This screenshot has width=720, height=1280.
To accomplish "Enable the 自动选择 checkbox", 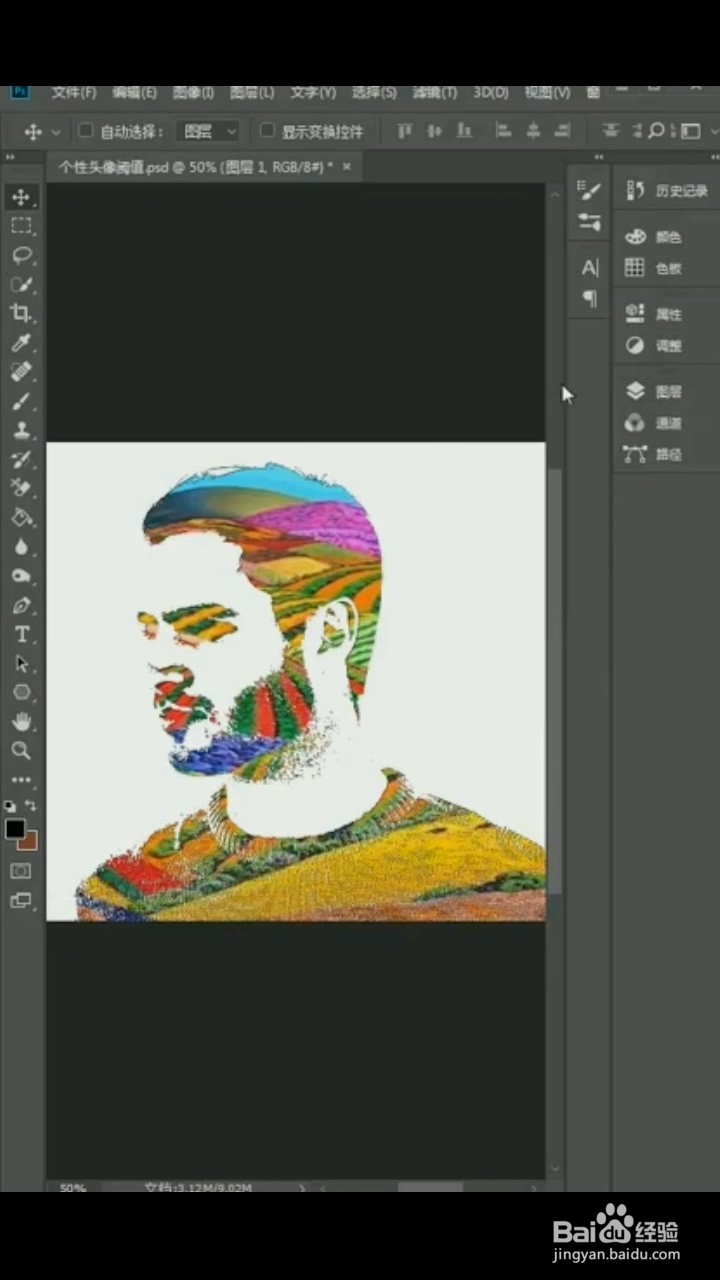I will coord(85,131).
